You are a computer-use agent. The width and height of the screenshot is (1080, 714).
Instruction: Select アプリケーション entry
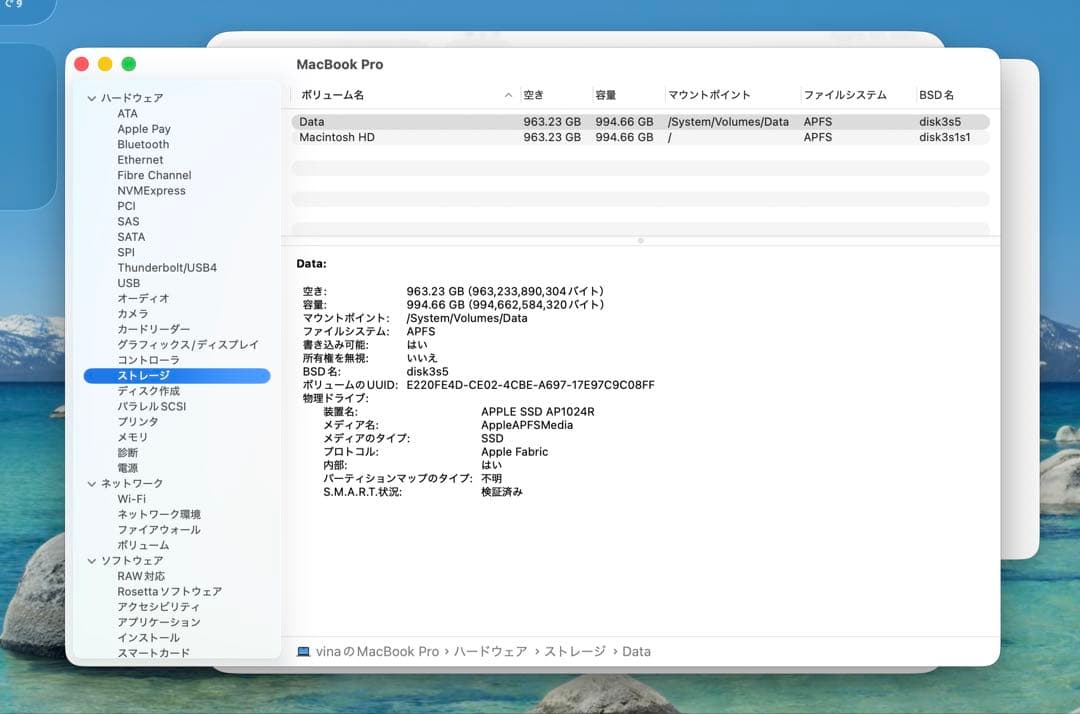pyautogui.click(x=159, y=622)
